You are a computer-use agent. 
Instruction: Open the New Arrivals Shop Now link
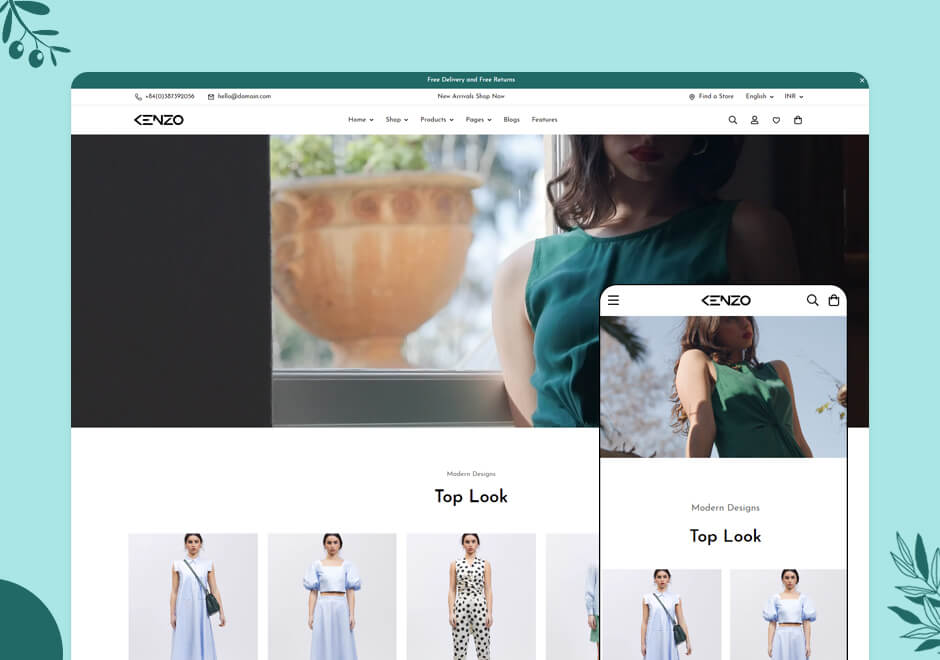pos(471,96)
